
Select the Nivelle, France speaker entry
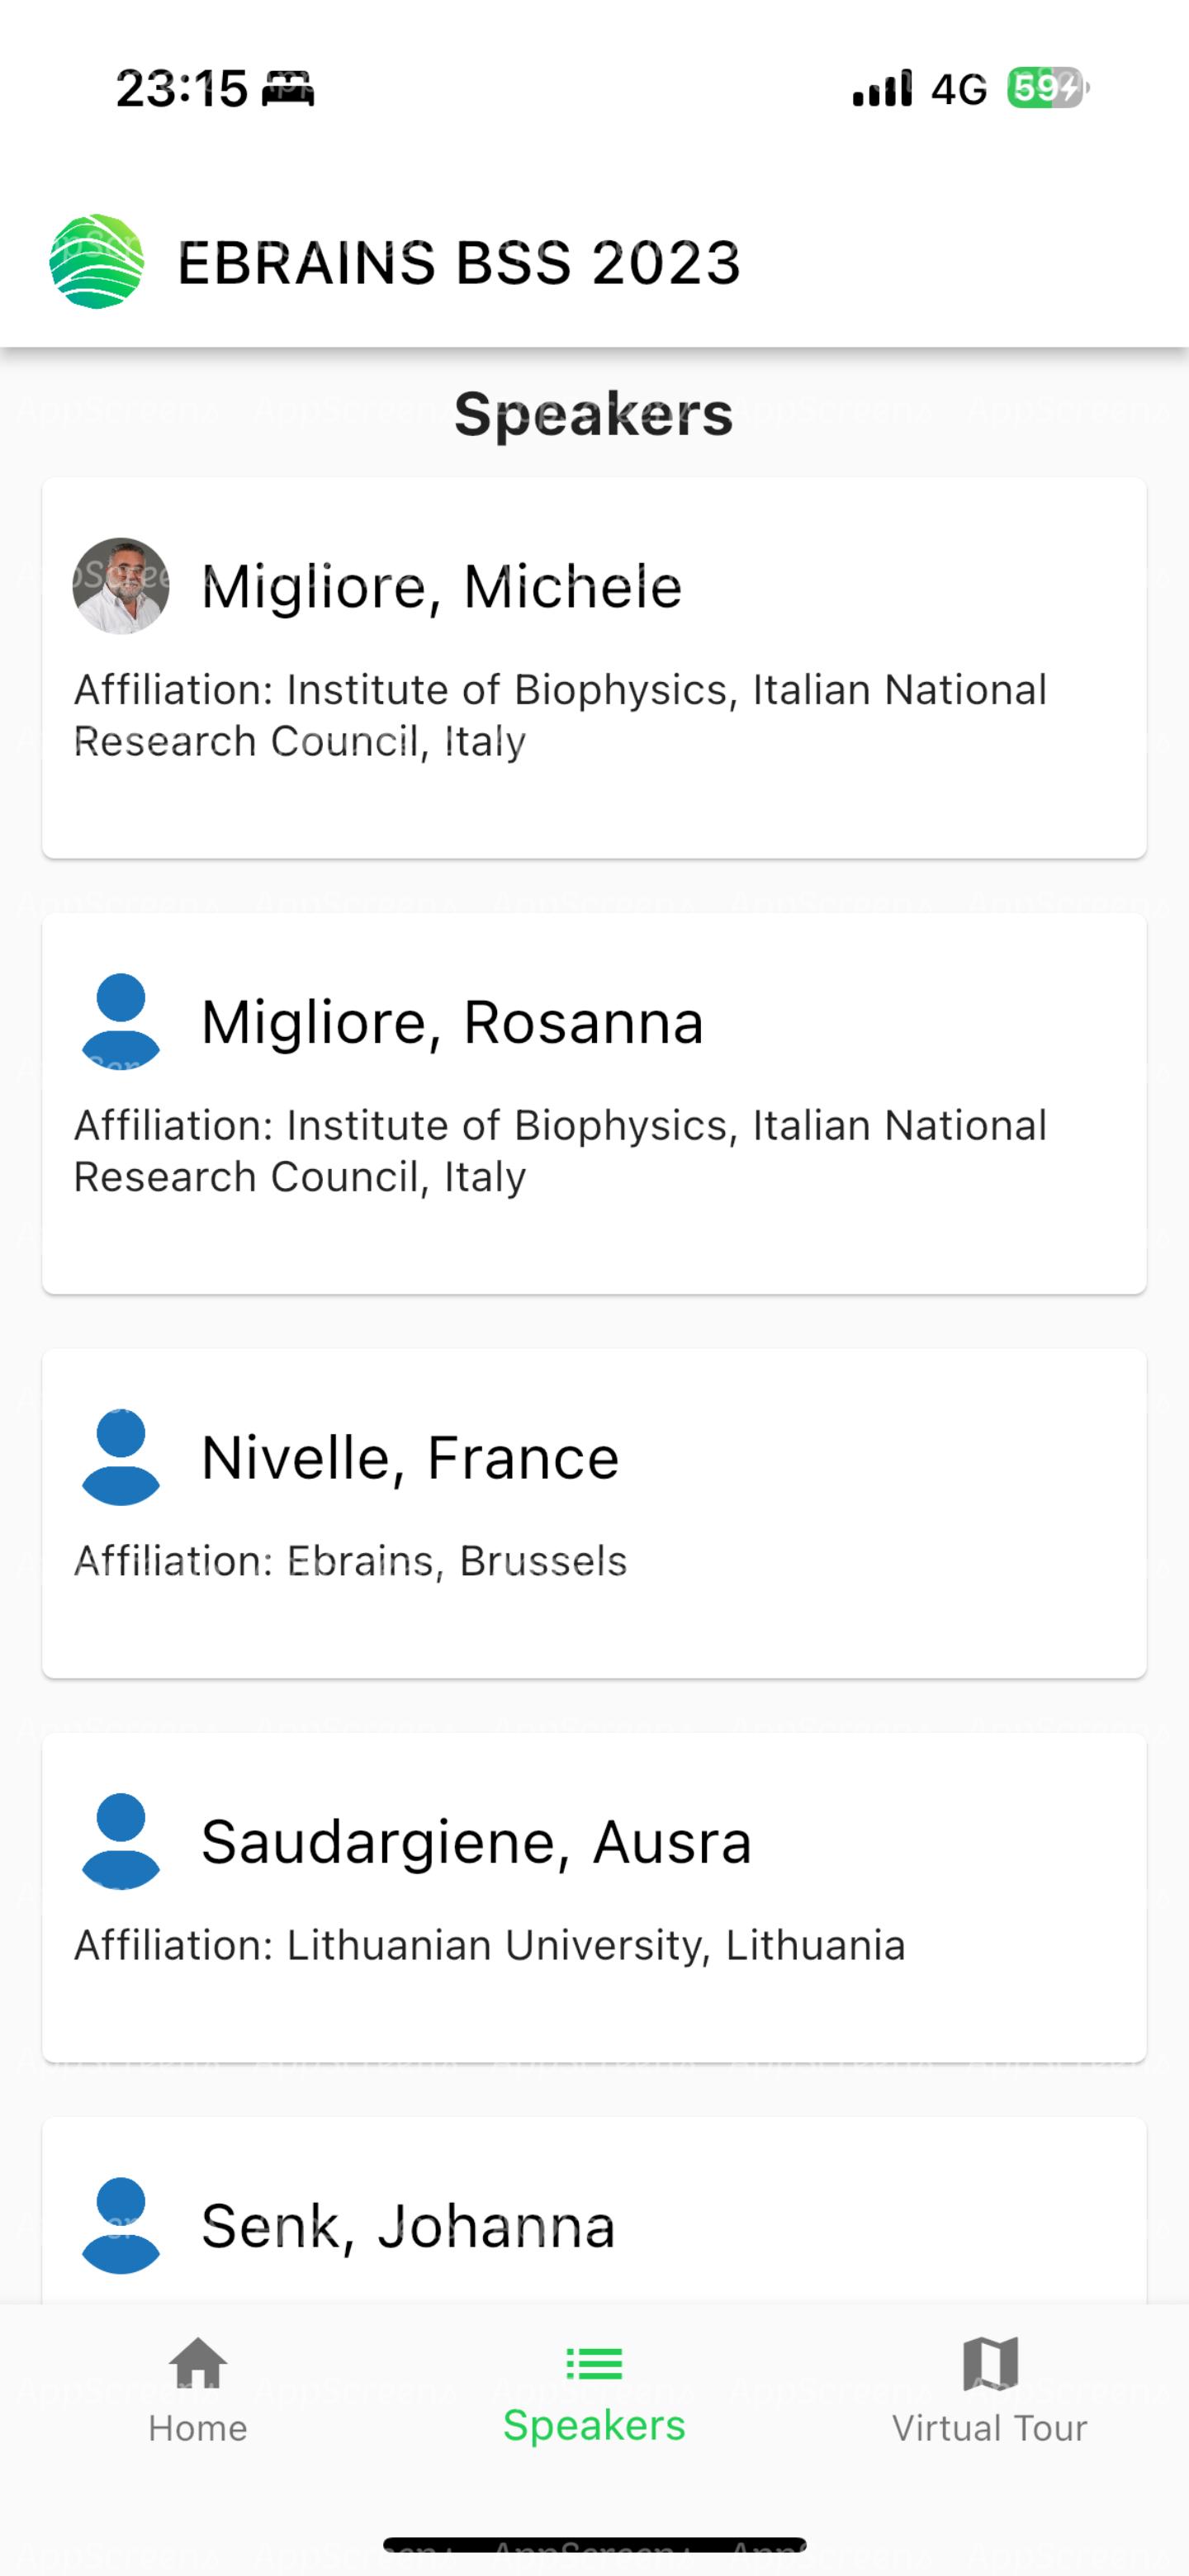(594, 1513)
